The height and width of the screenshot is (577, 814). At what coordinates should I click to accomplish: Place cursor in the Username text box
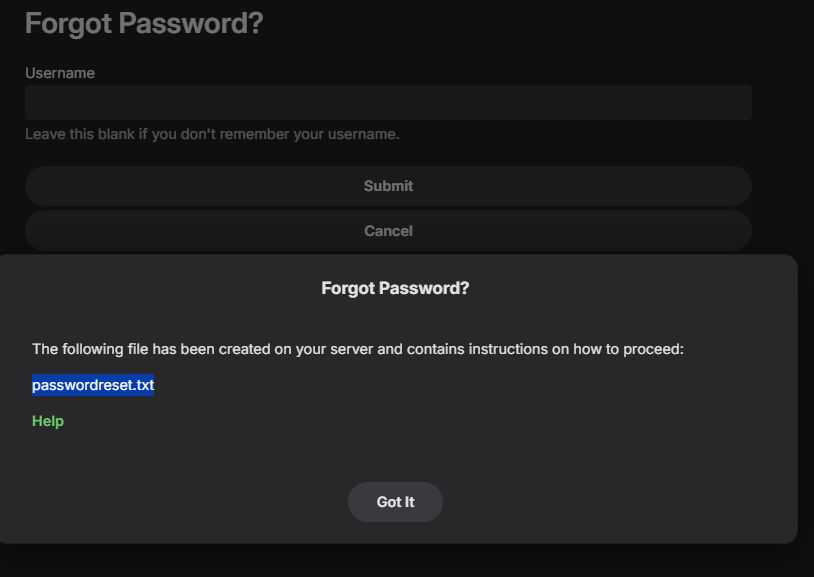(x=388, y=102)
